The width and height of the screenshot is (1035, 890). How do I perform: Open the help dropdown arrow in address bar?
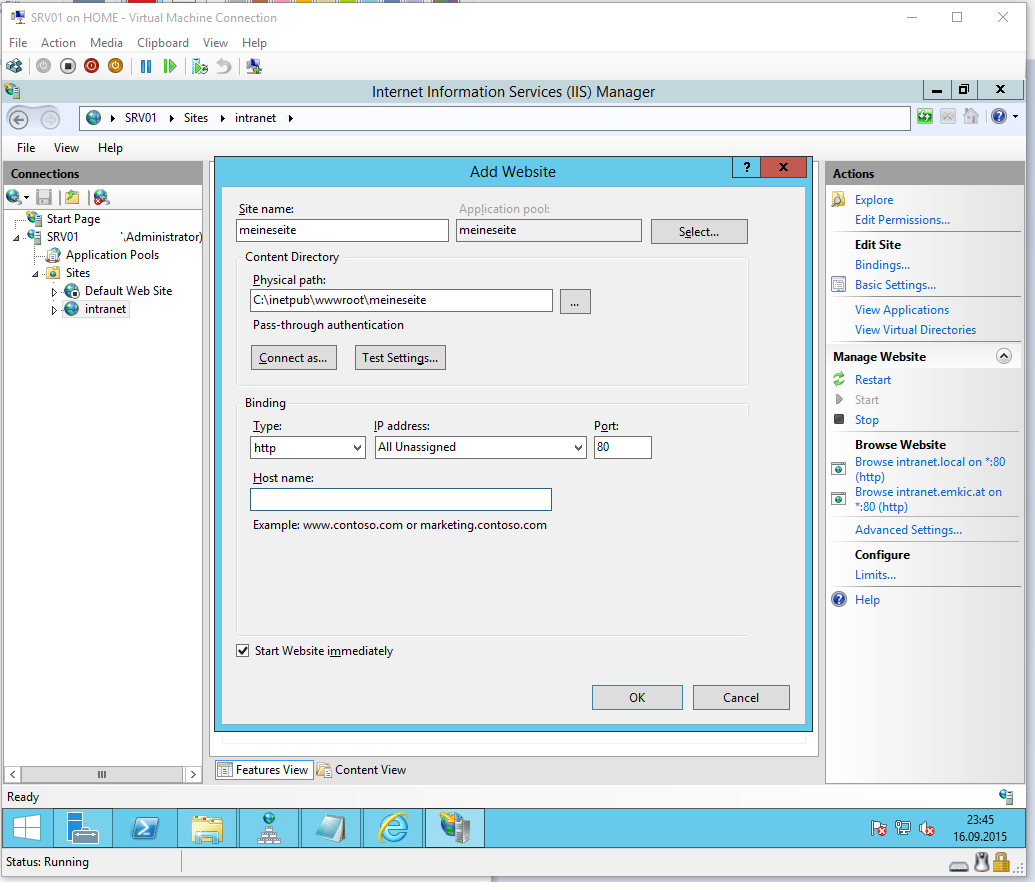pyautogui.click(x=1015, y=117)
